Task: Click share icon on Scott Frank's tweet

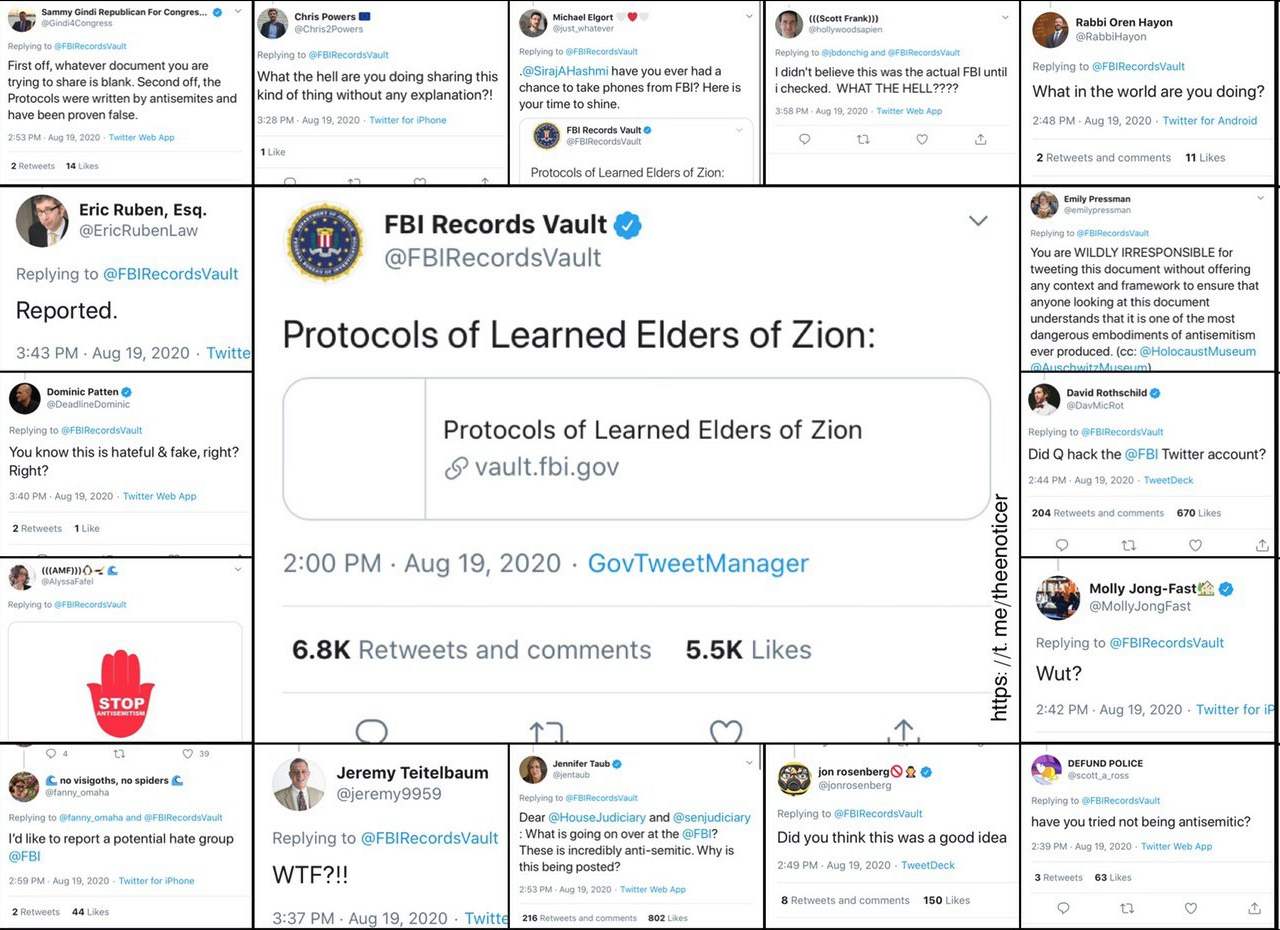Action: tap(981, 140)
